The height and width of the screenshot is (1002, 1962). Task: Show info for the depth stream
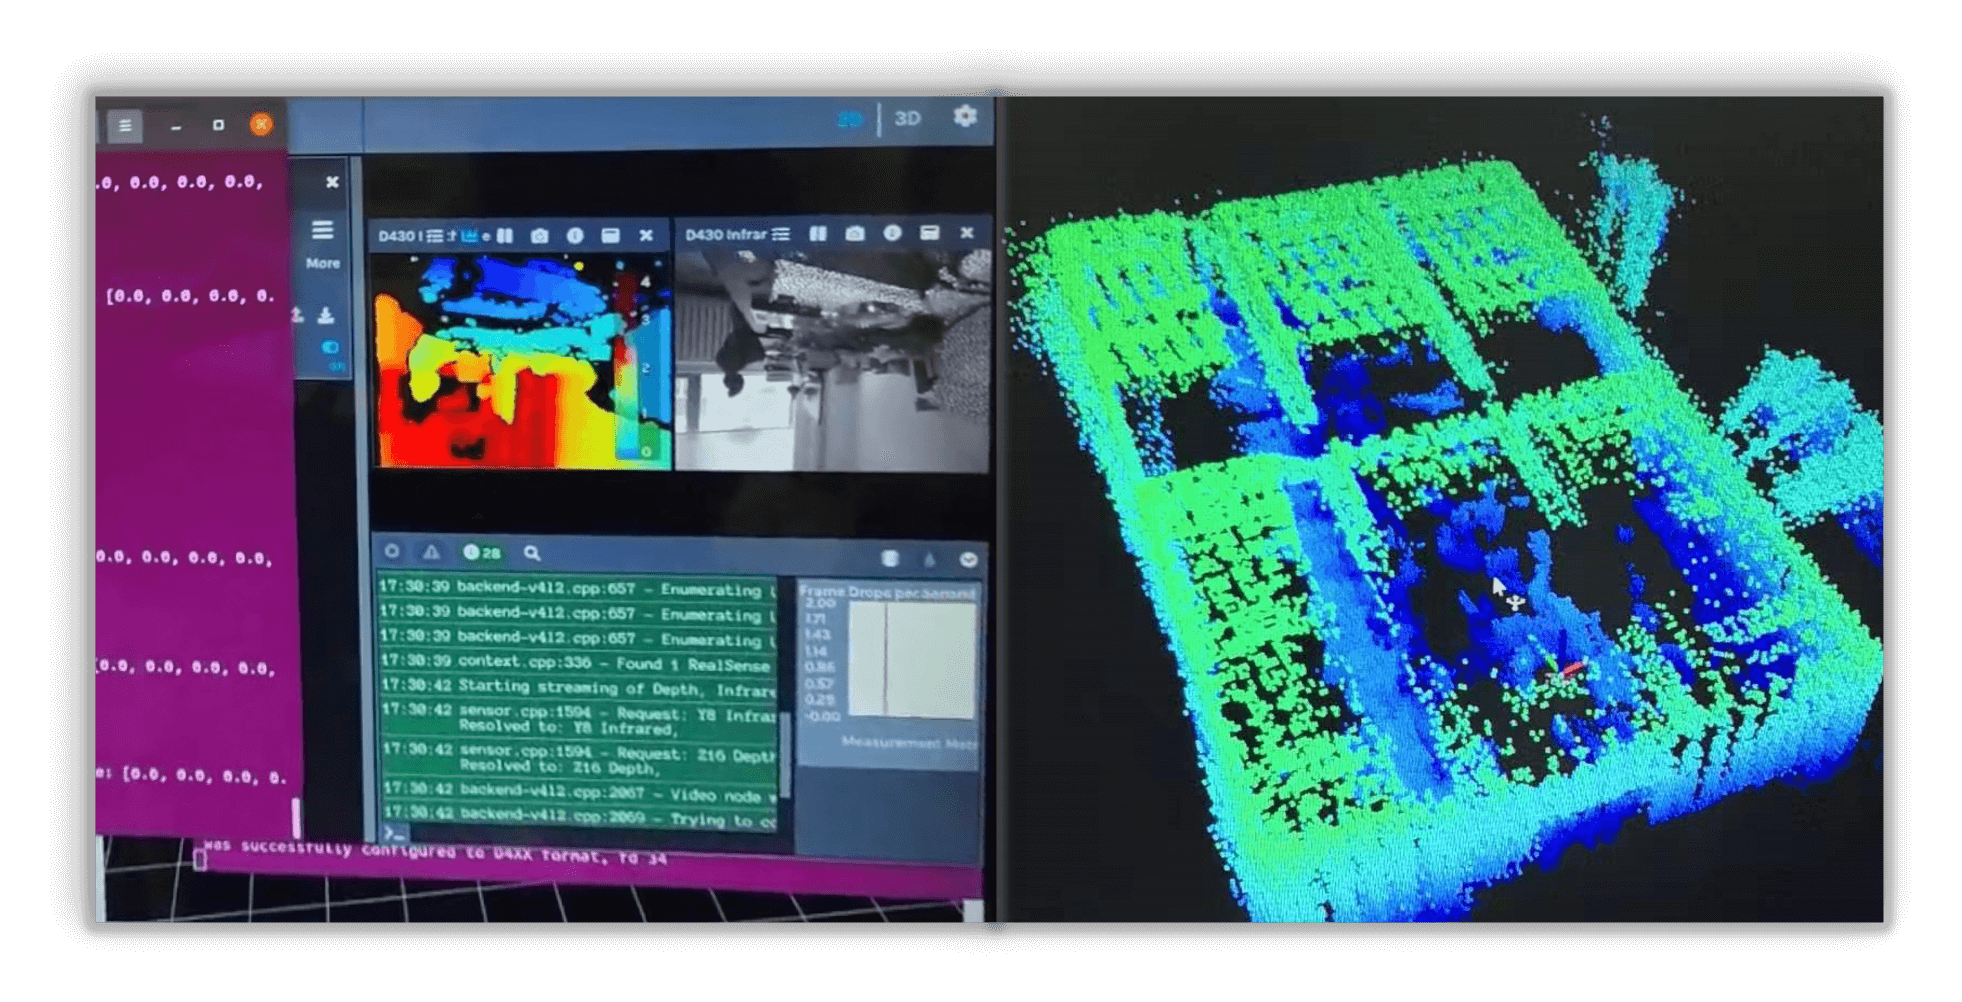pos(575,236)
